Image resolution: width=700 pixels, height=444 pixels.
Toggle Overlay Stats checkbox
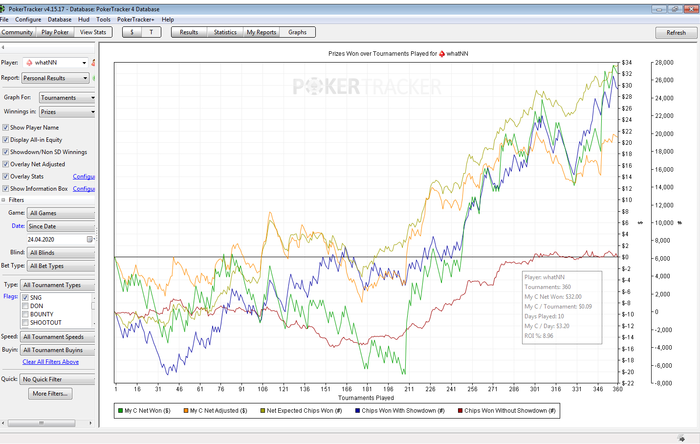(x=5, y=177)
